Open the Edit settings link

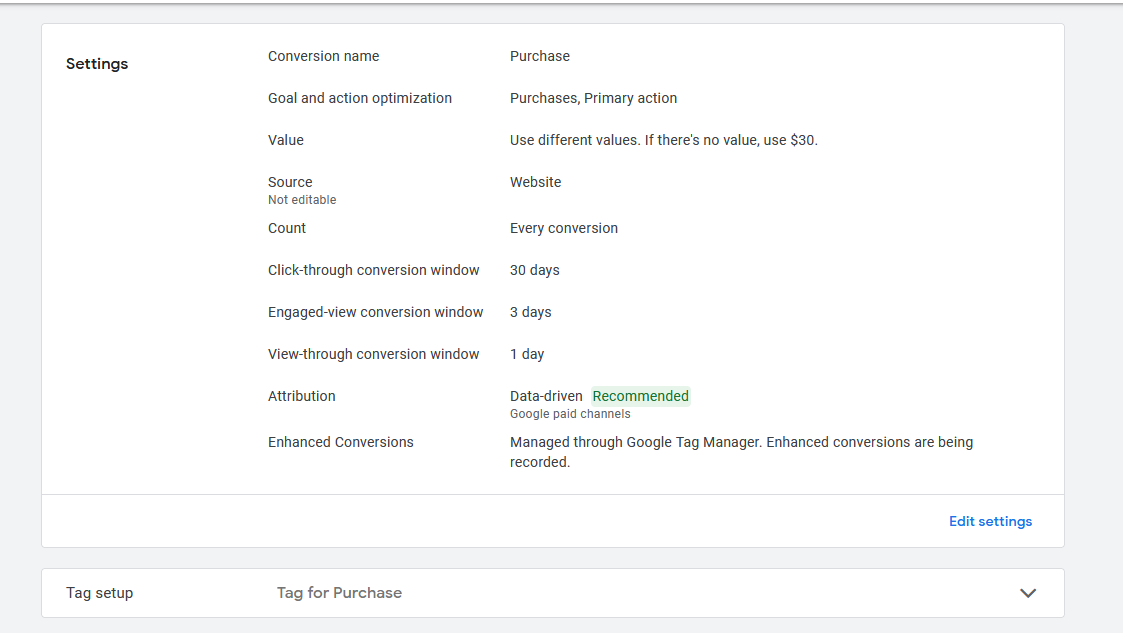pos(991,521)
